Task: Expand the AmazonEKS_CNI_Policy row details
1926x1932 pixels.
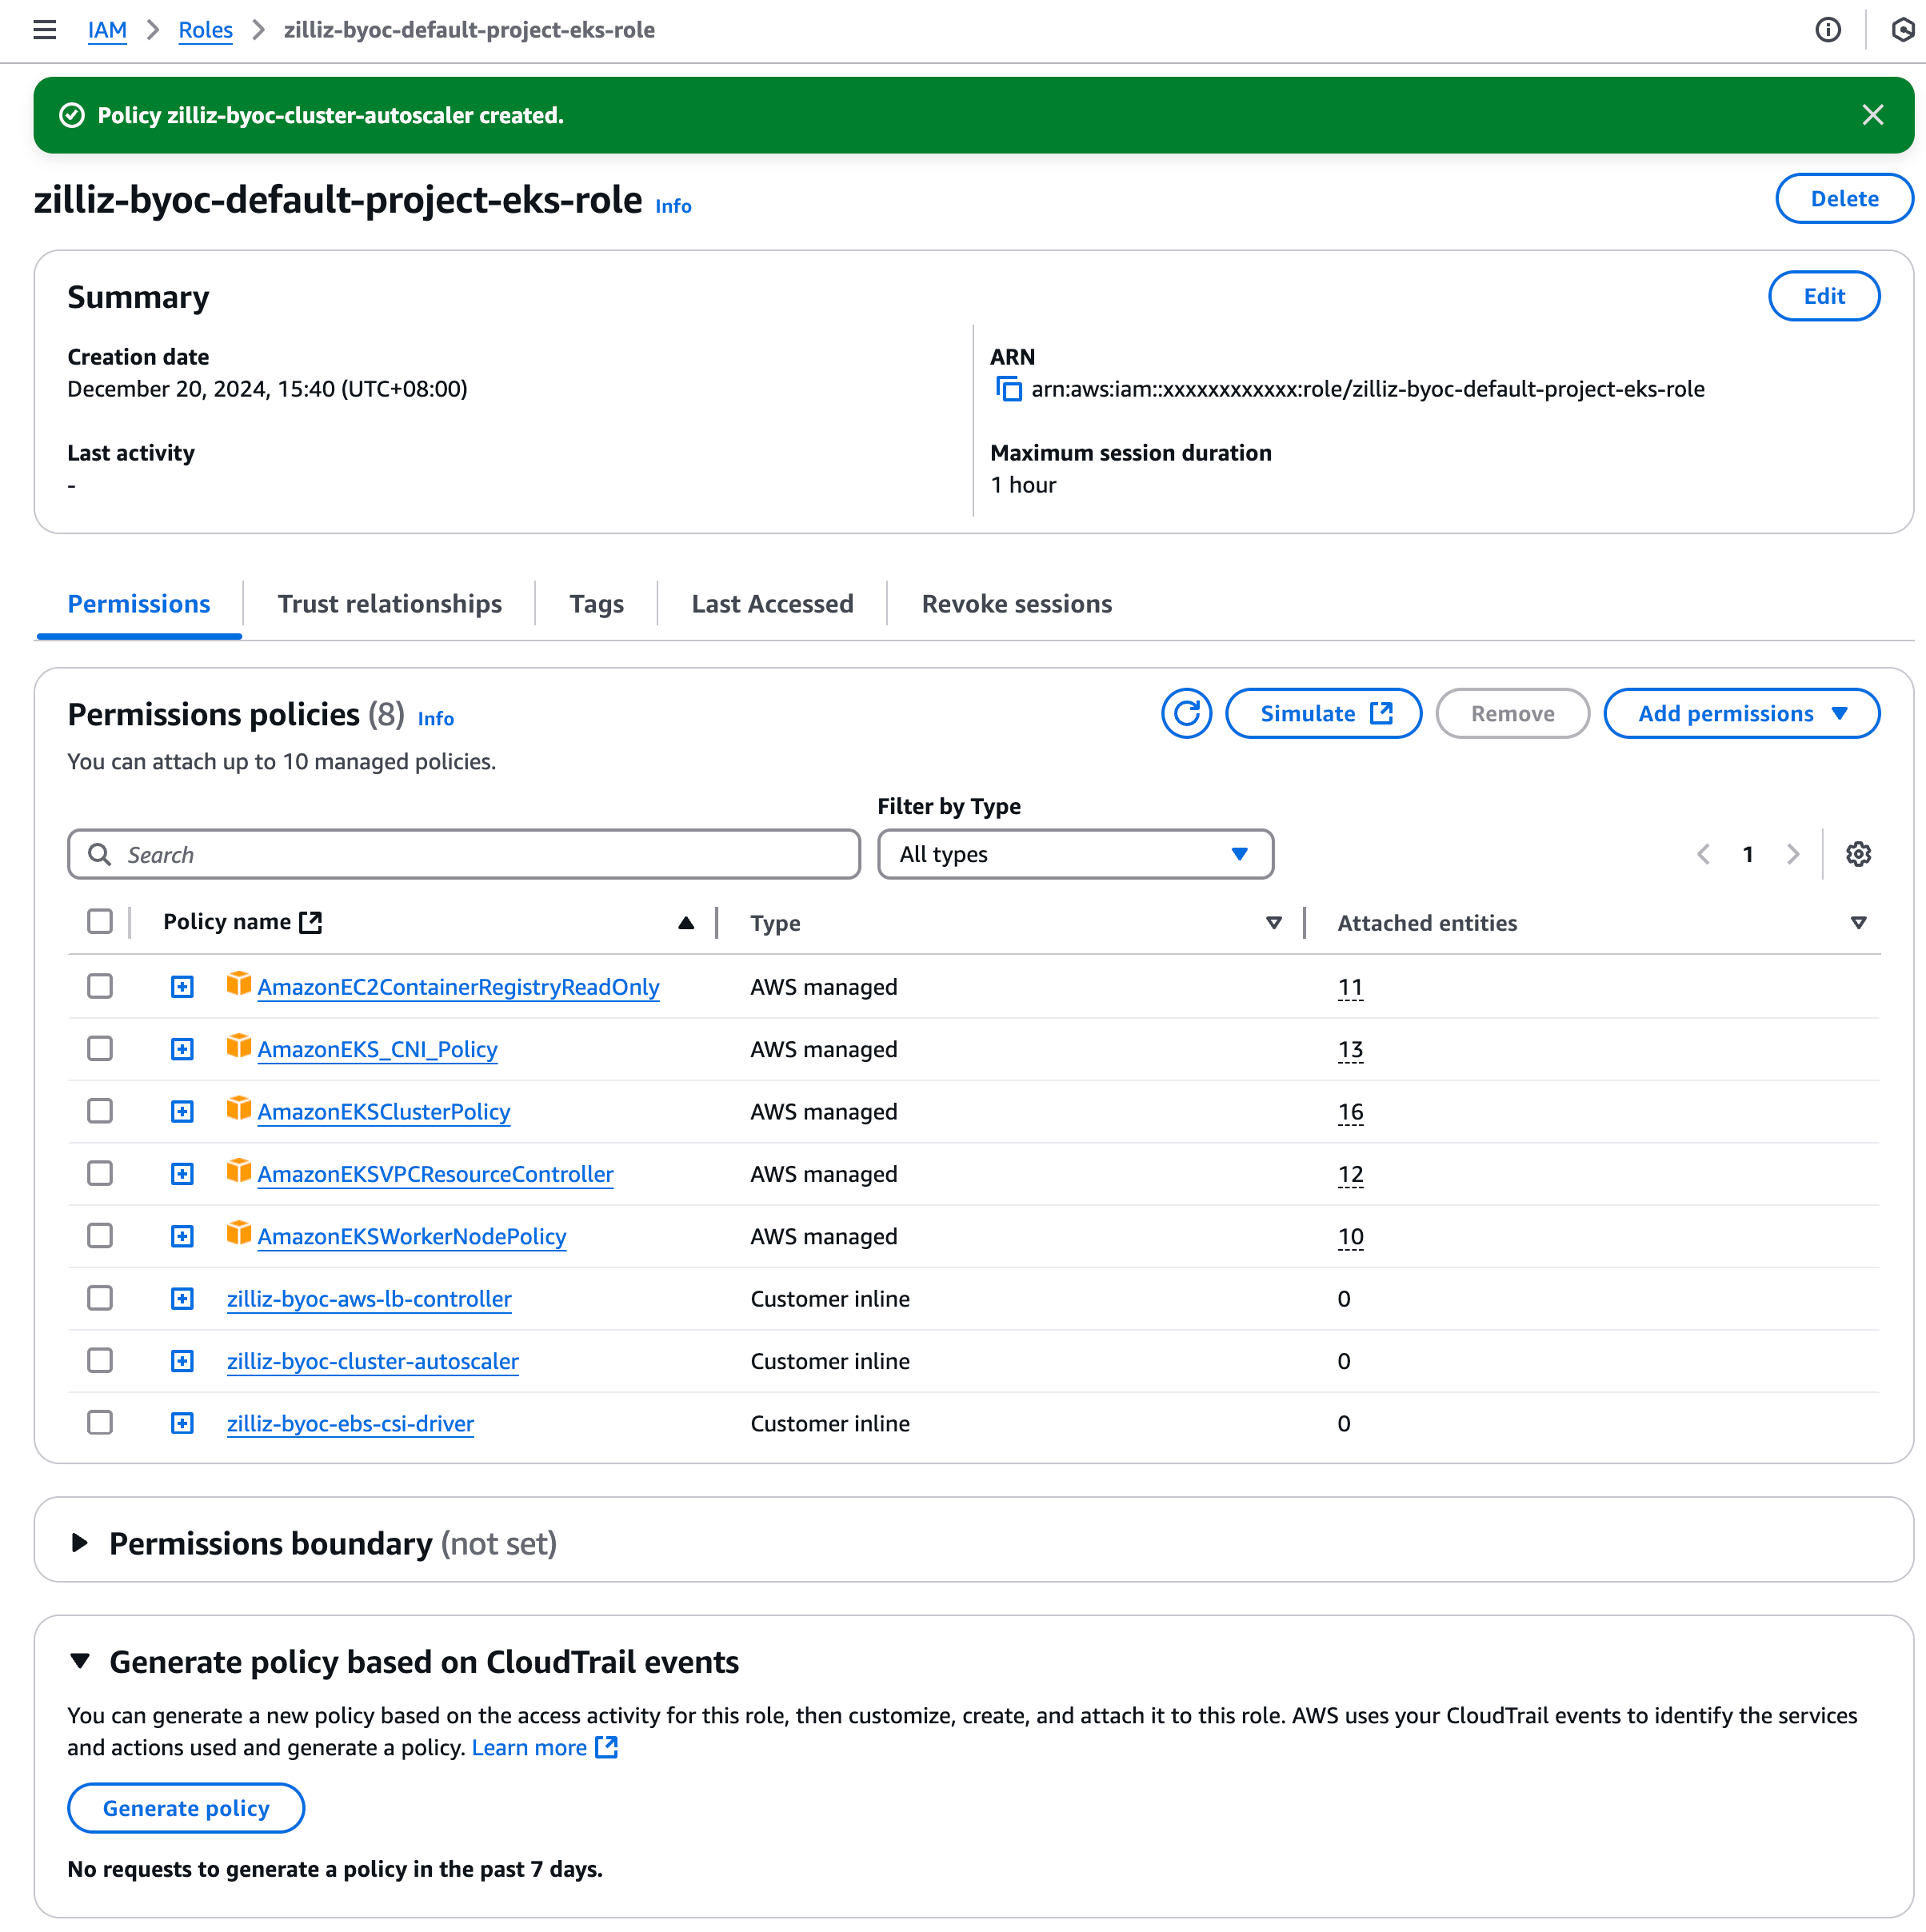Action: pyautogui.click(x=182, y=1049)
